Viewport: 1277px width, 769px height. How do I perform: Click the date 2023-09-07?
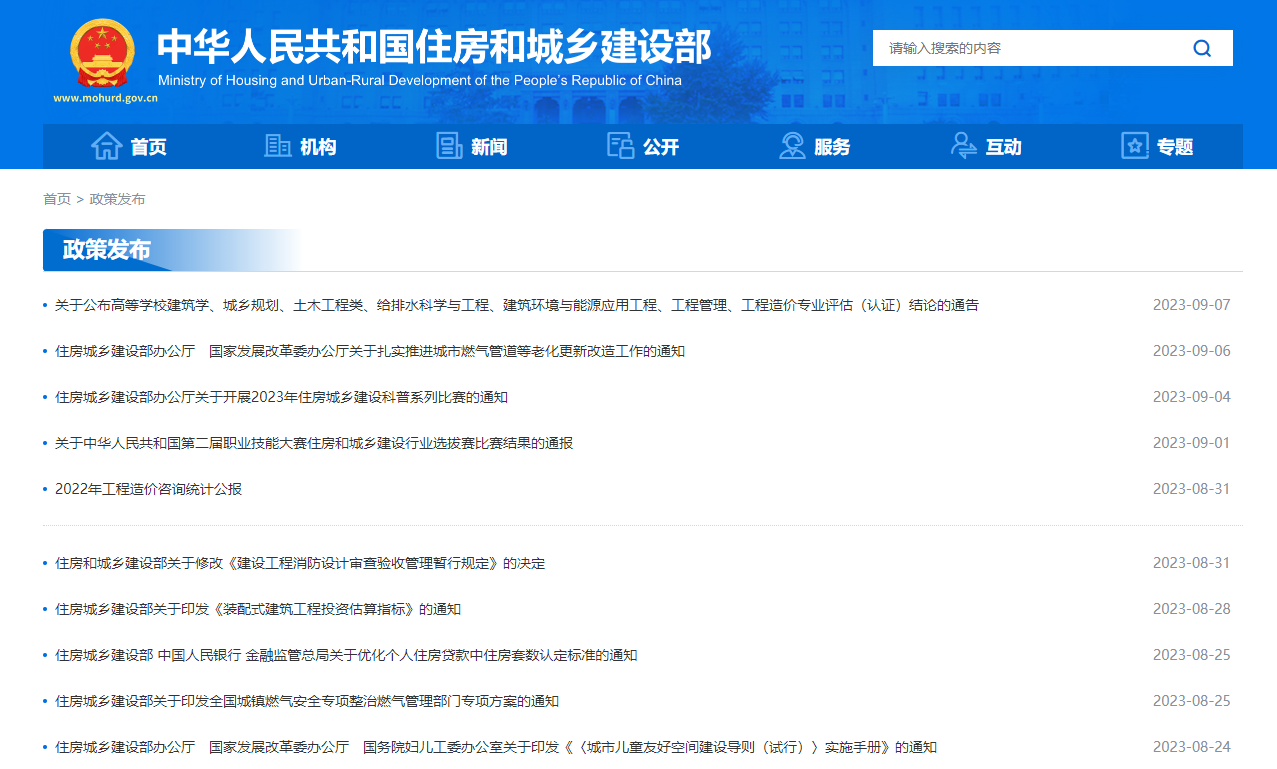coord(1191,305)
